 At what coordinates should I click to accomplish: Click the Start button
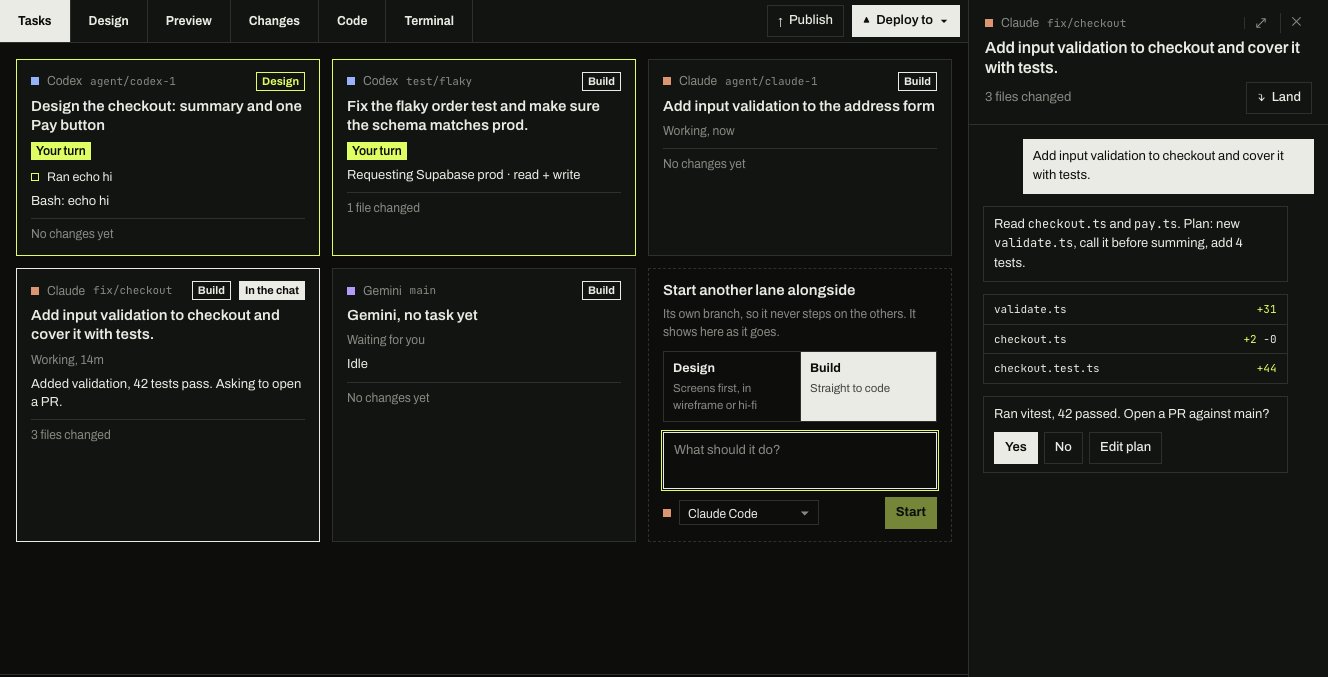pos(911,512)
